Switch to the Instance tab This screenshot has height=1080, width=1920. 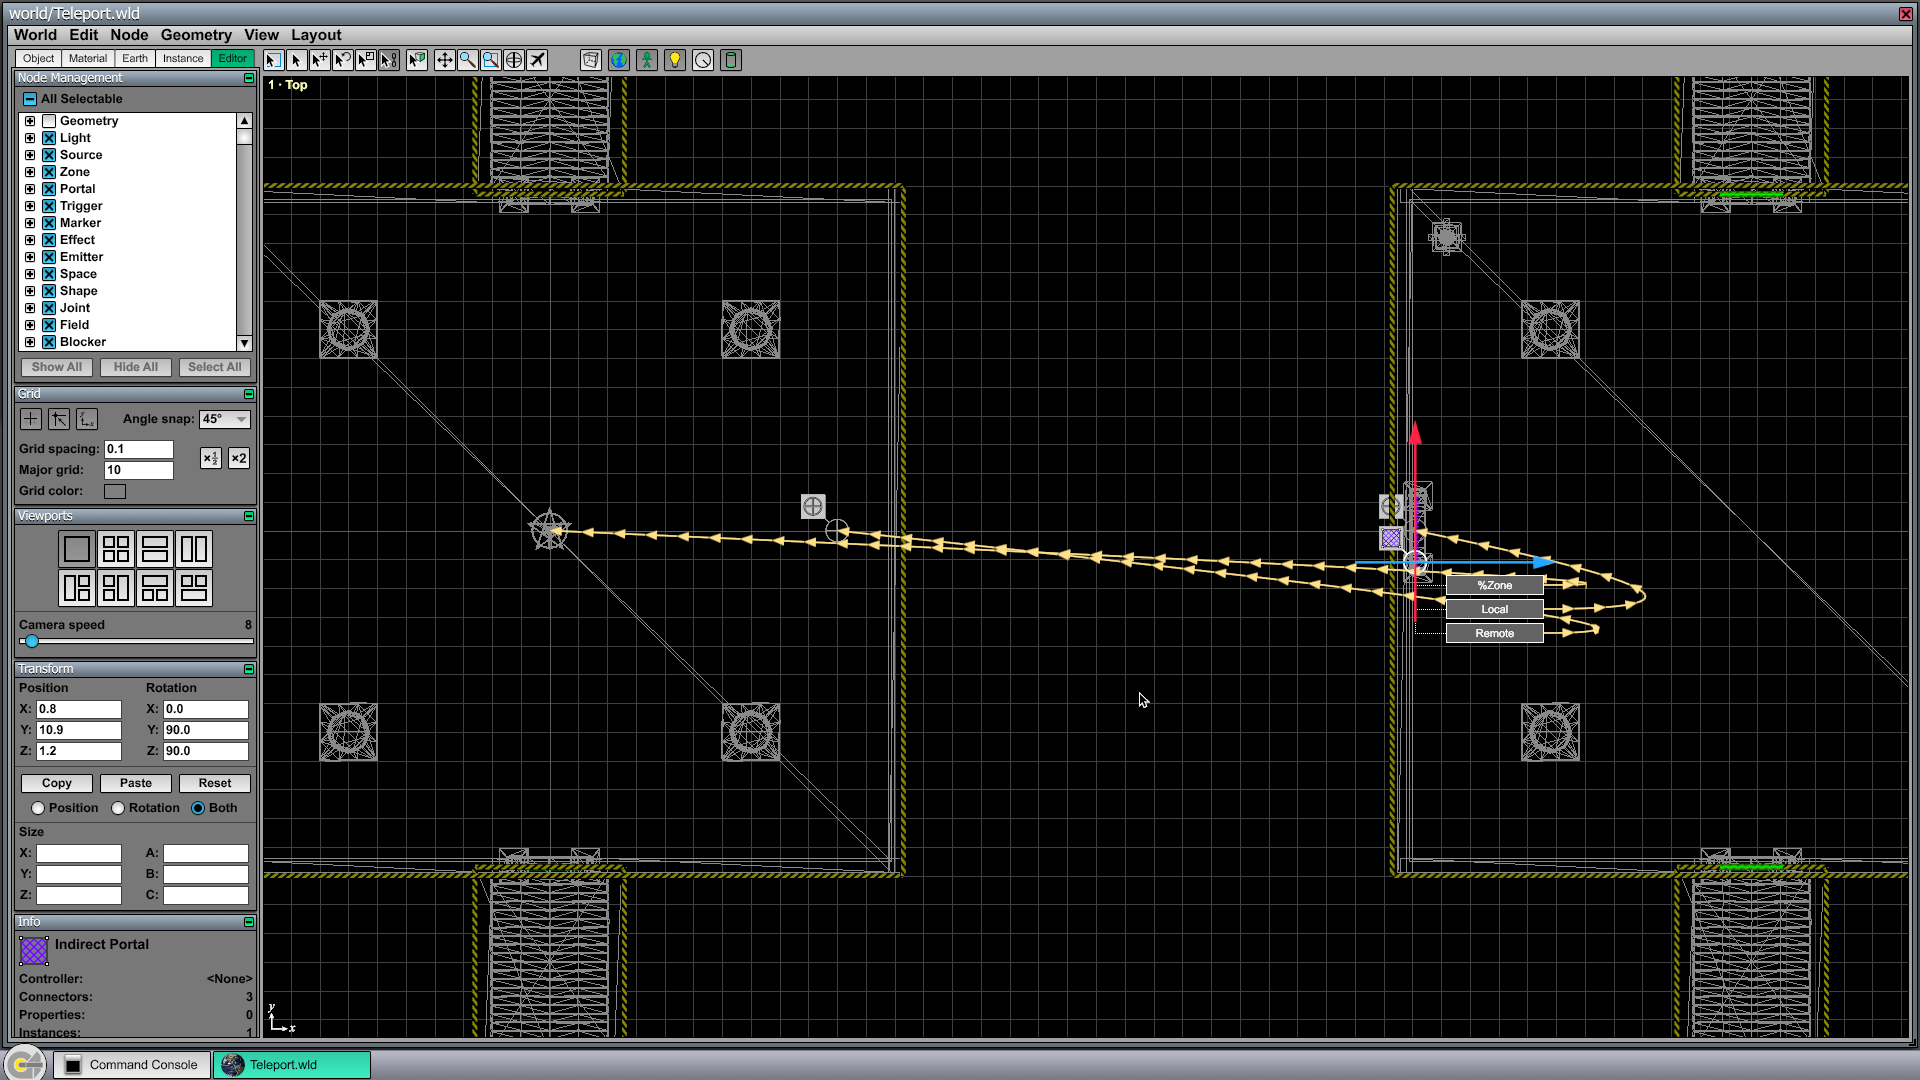pyautogui.click(x=183, y=59)
